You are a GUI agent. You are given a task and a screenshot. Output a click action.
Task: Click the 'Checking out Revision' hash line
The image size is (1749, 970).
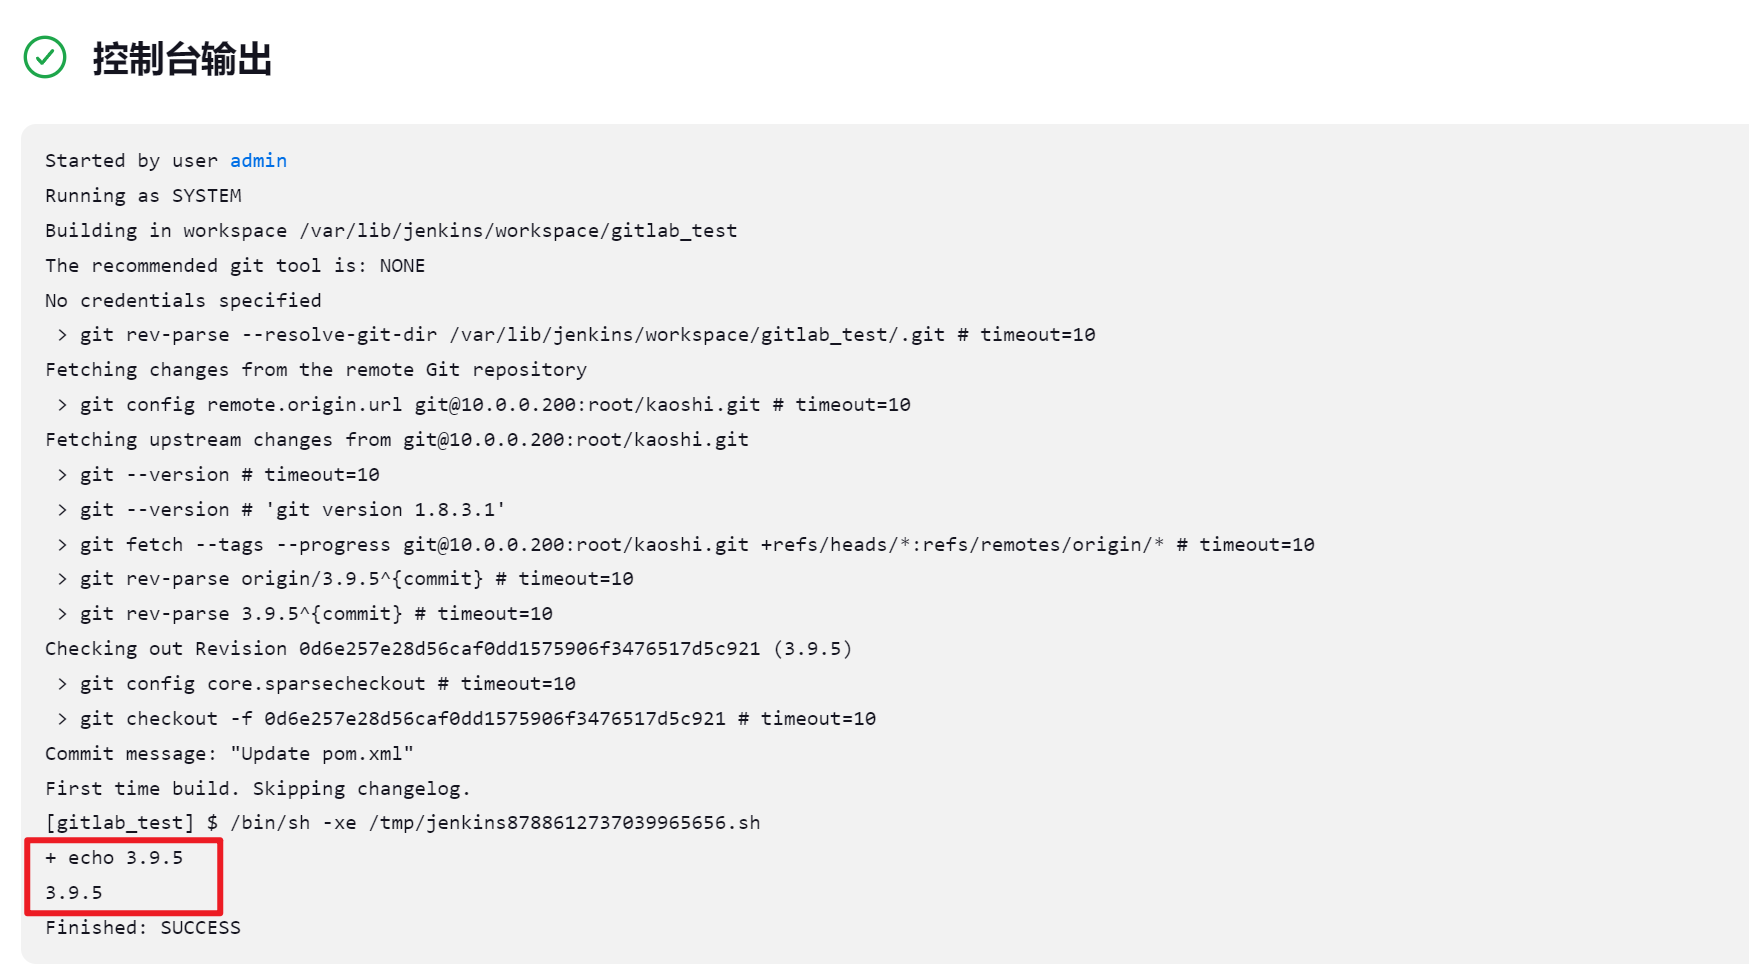449,648
